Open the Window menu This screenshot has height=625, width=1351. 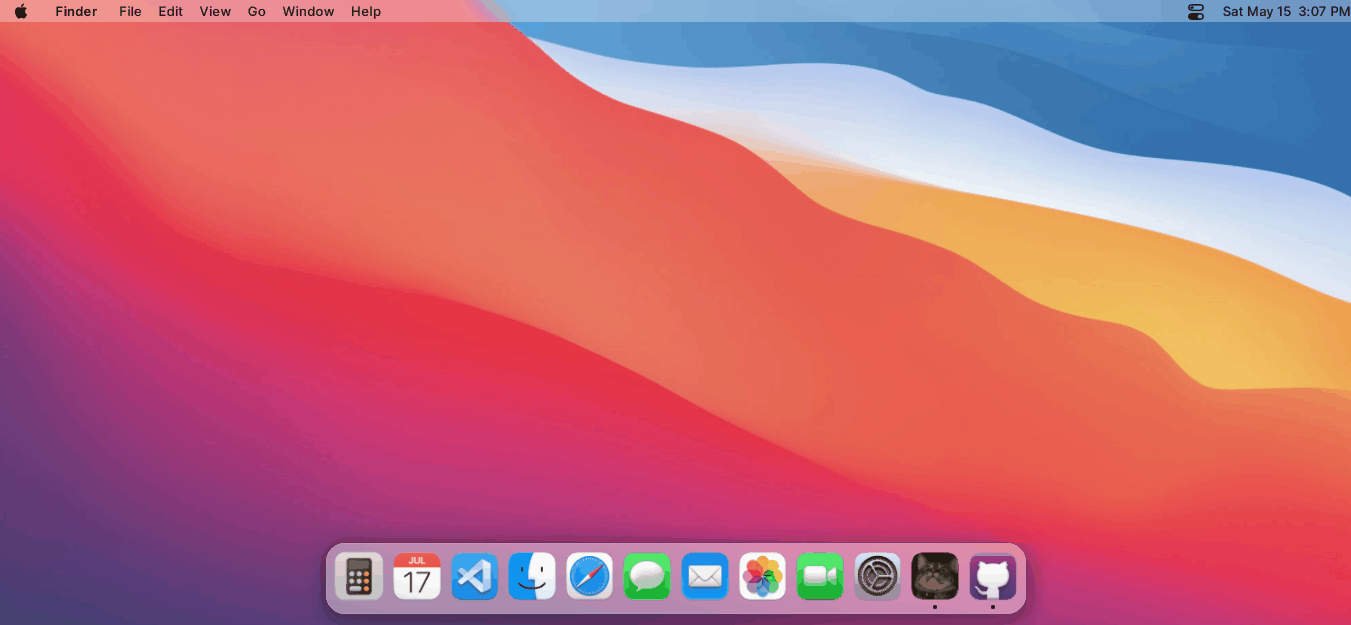click(x=308, y=11)
